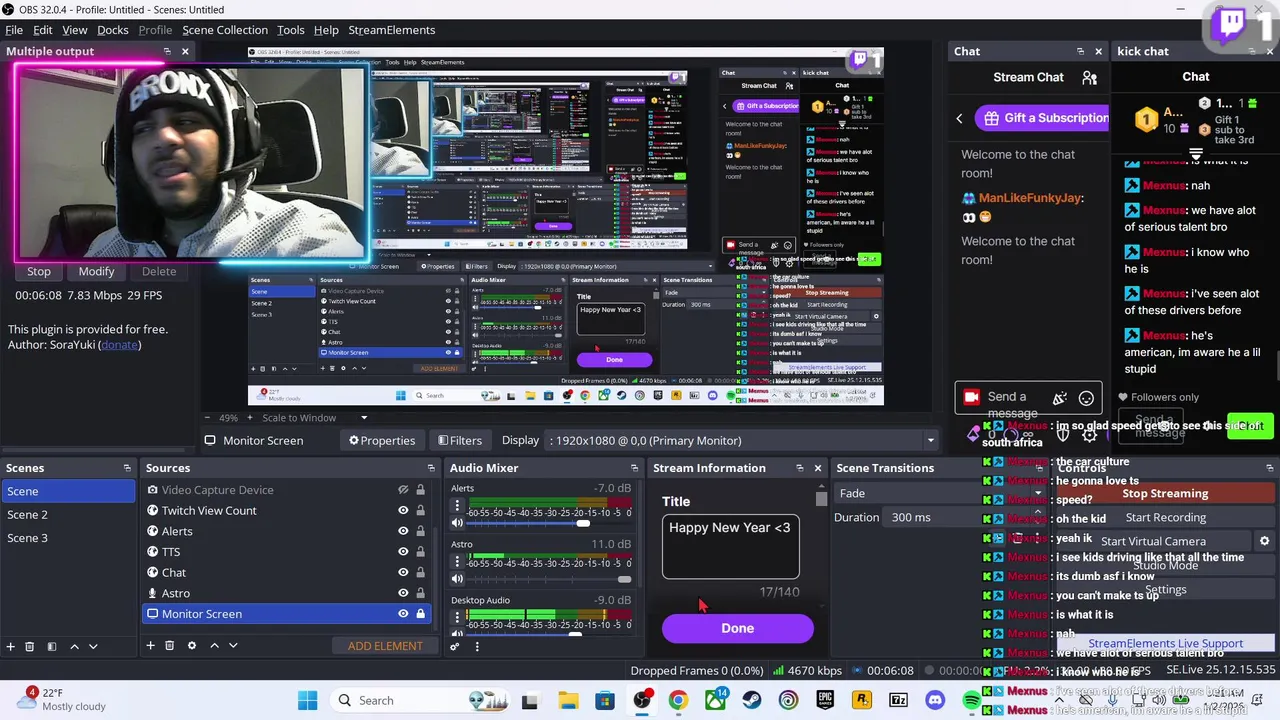Open advanced audio properties gears icon
The image size is (1280, 720).
click(x=455, y=646)
